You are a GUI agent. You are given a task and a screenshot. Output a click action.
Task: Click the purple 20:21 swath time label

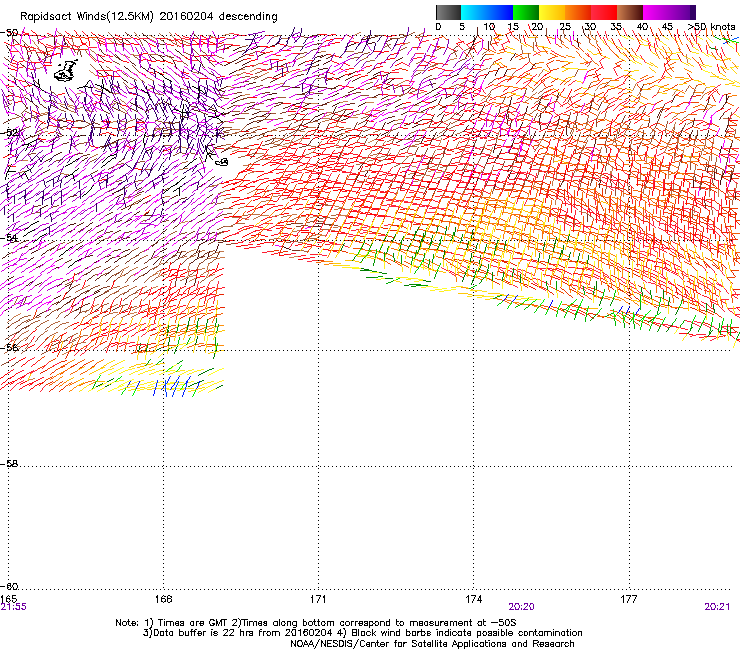[x=717, y=607]
